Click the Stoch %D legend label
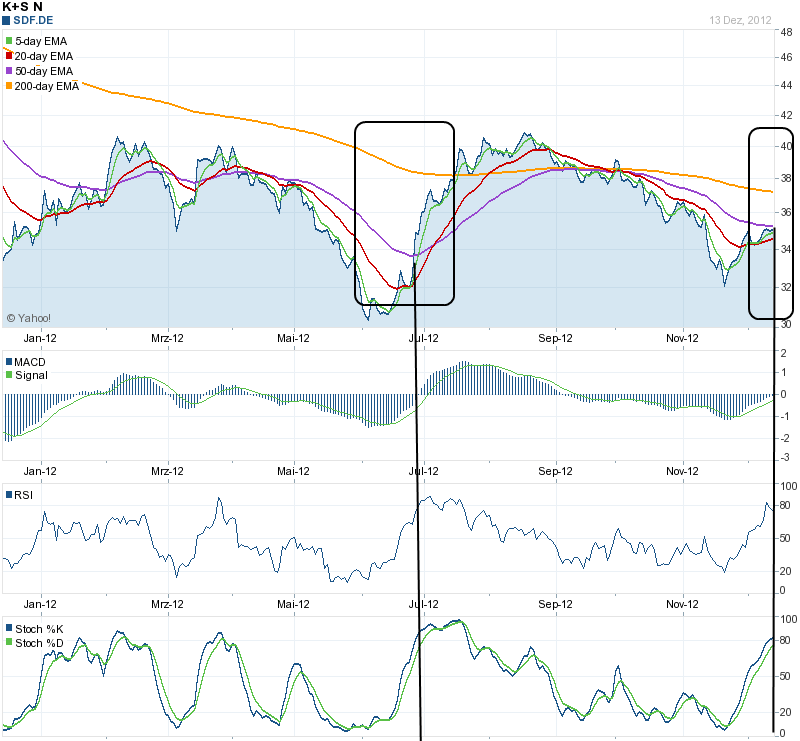This screenshot has width=800, height=741. [39, 643]
